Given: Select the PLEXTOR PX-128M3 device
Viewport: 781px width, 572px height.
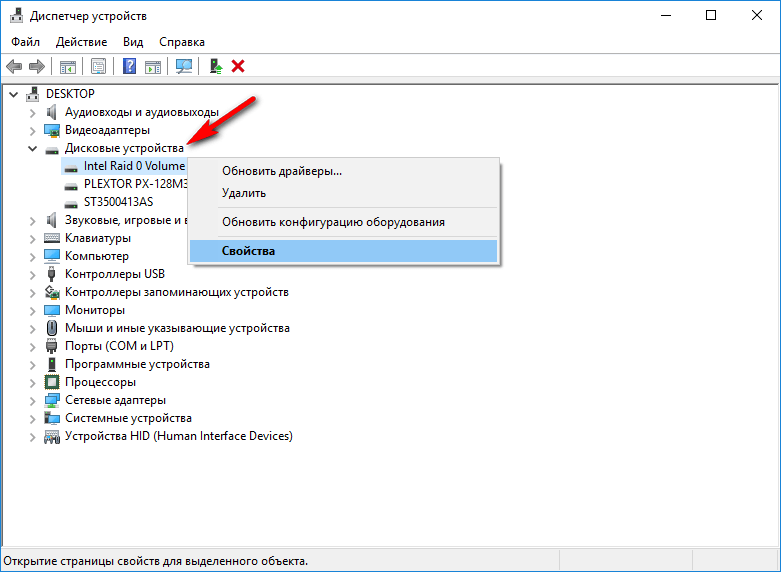Looking at the screenshot, I should pos(135,184).
